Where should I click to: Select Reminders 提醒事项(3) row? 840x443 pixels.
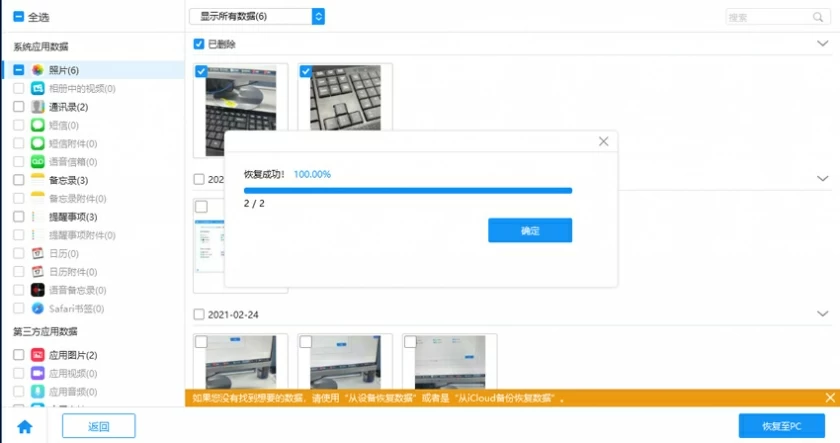point(93,216)
